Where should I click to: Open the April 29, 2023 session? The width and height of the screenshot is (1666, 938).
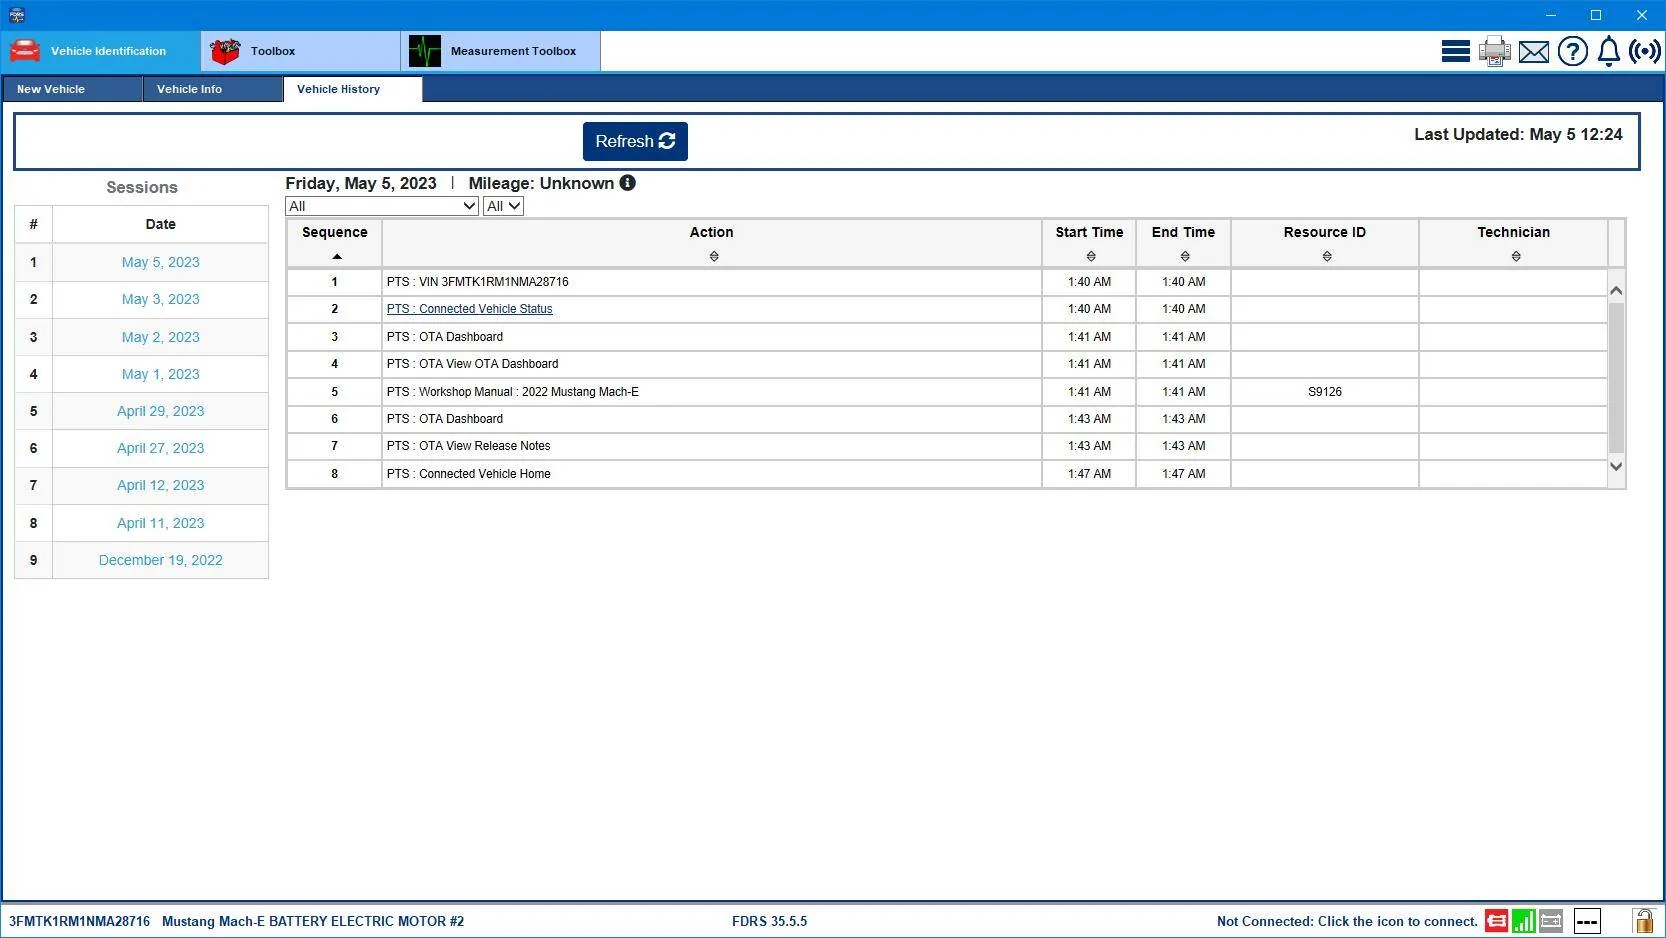(x=160, y=411)
